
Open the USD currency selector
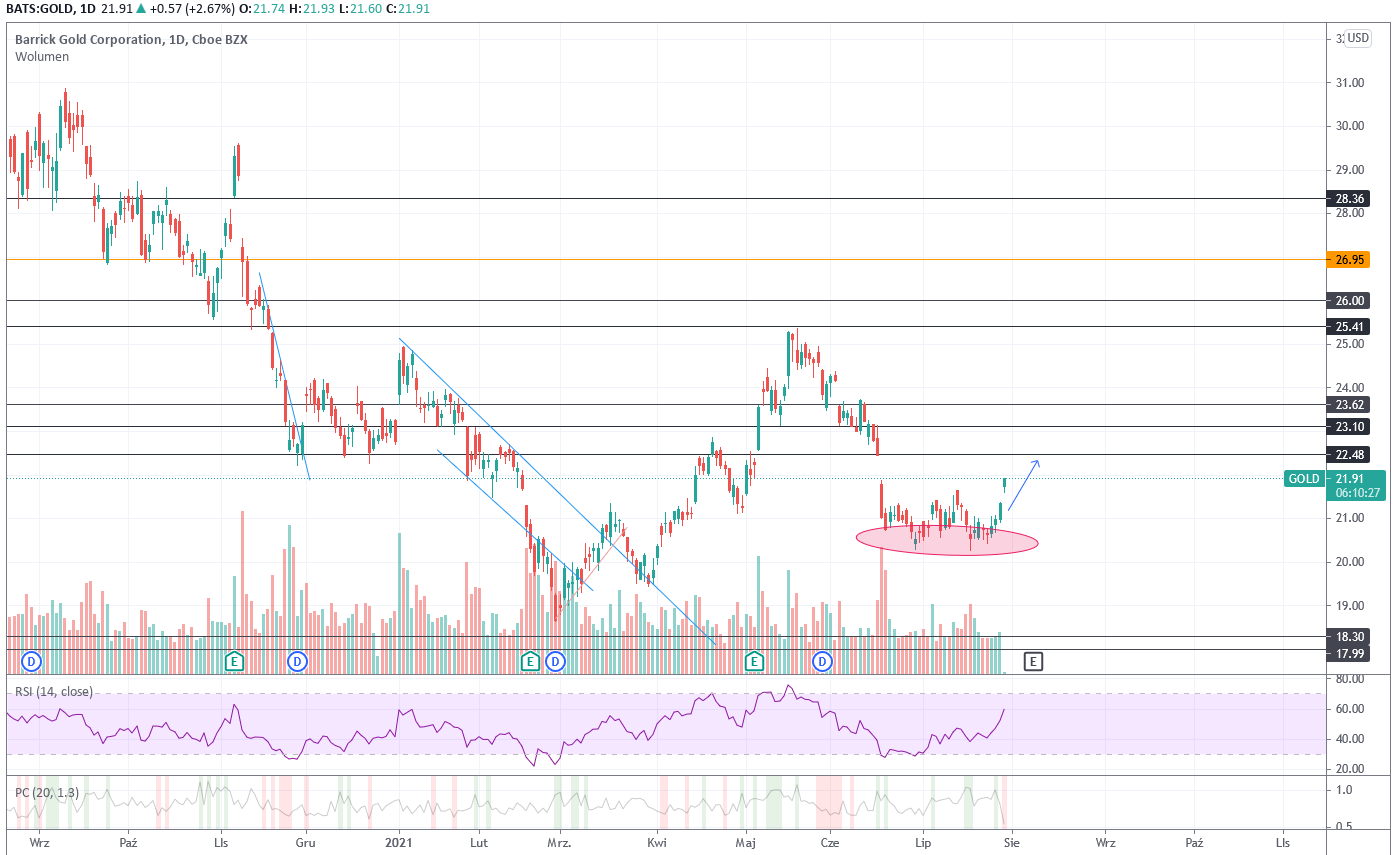1357,39
